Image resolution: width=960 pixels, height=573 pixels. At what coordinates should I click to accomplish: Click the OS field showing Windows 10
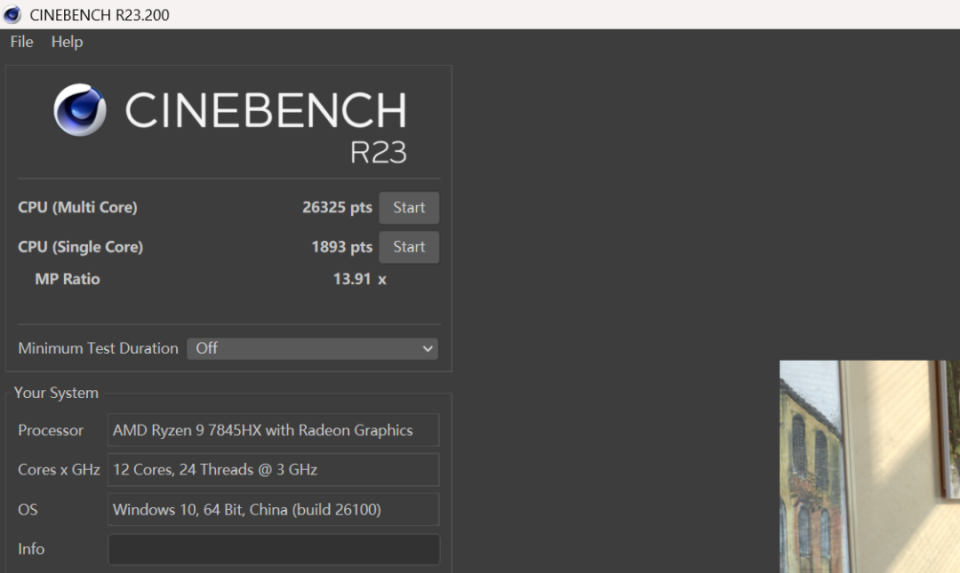pos(273,509)
